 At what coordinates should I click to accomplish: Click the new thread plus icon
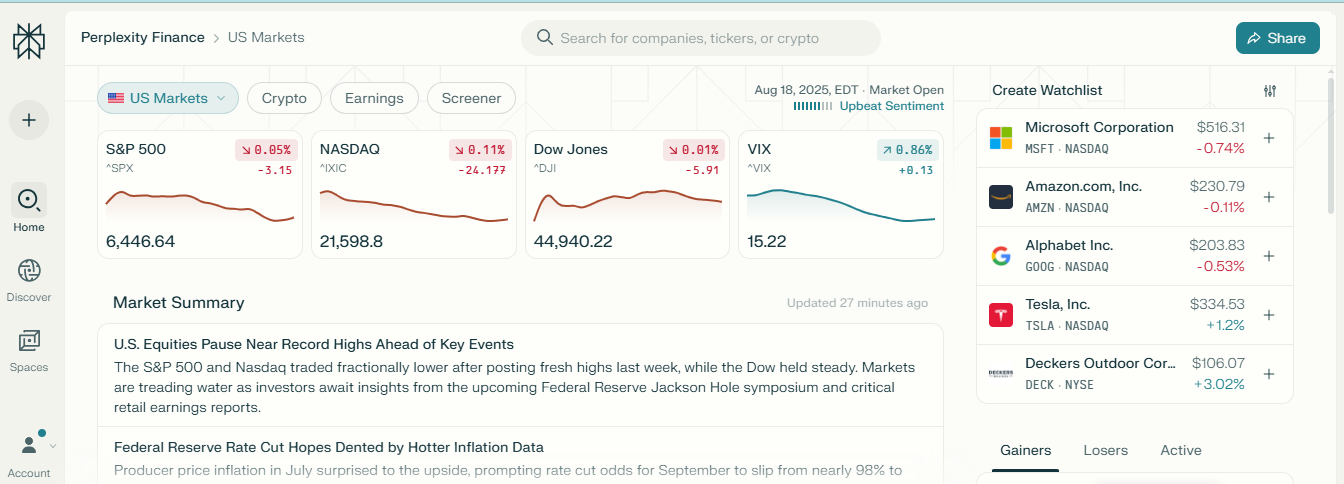(x=29, y=120)
